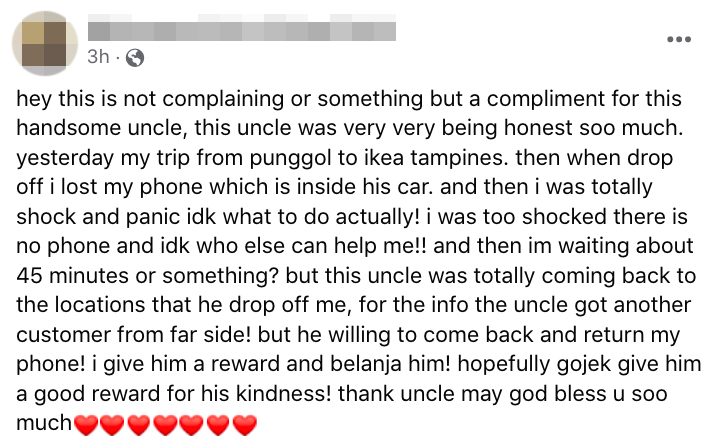Click the word "panic" in the post
The width and height of the screenshot is (725, 448).
tap(172, 210)
